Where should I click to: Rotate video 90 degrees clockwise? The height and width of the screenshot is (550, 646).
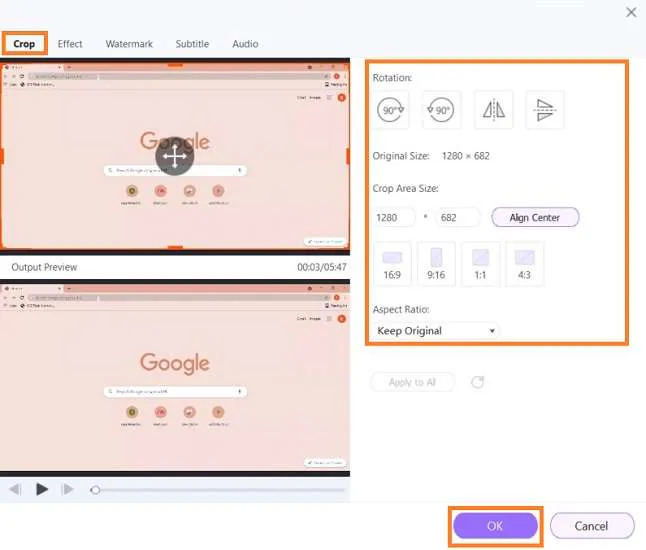[391, 110]
